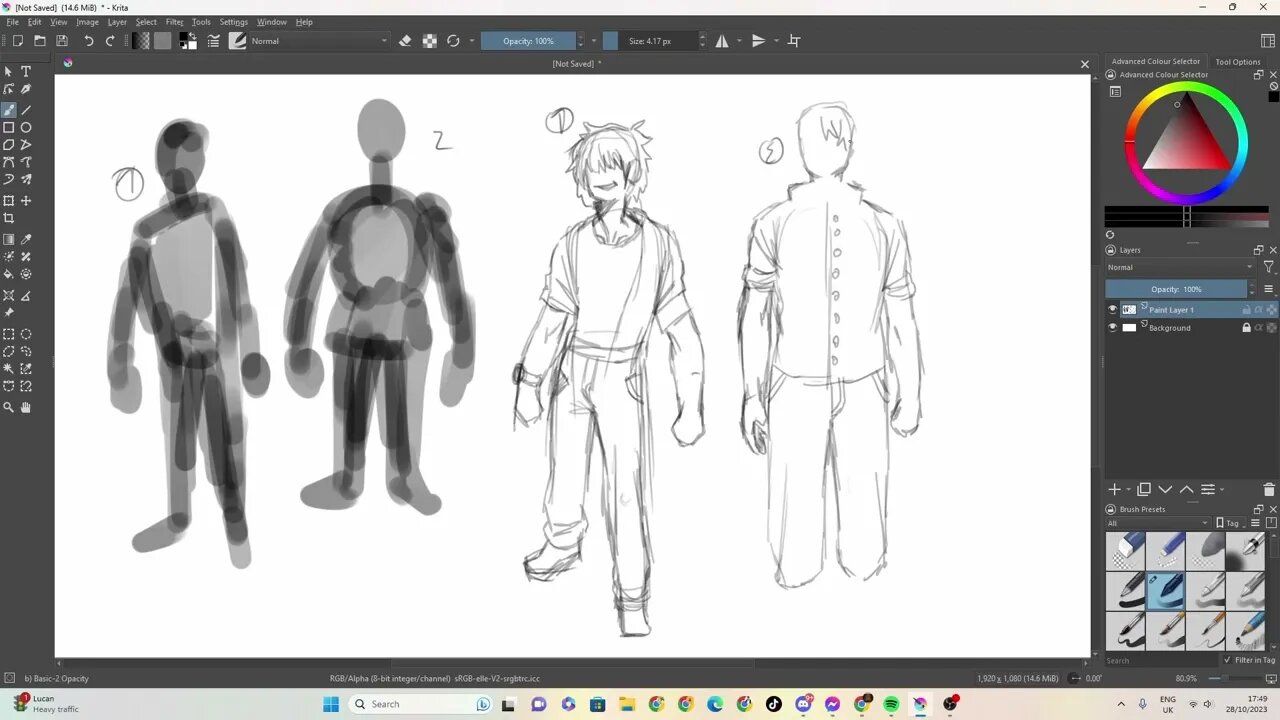Save the document with floppy icon
The width and height of the screenshot is (1280, 720).
[62, 41]
